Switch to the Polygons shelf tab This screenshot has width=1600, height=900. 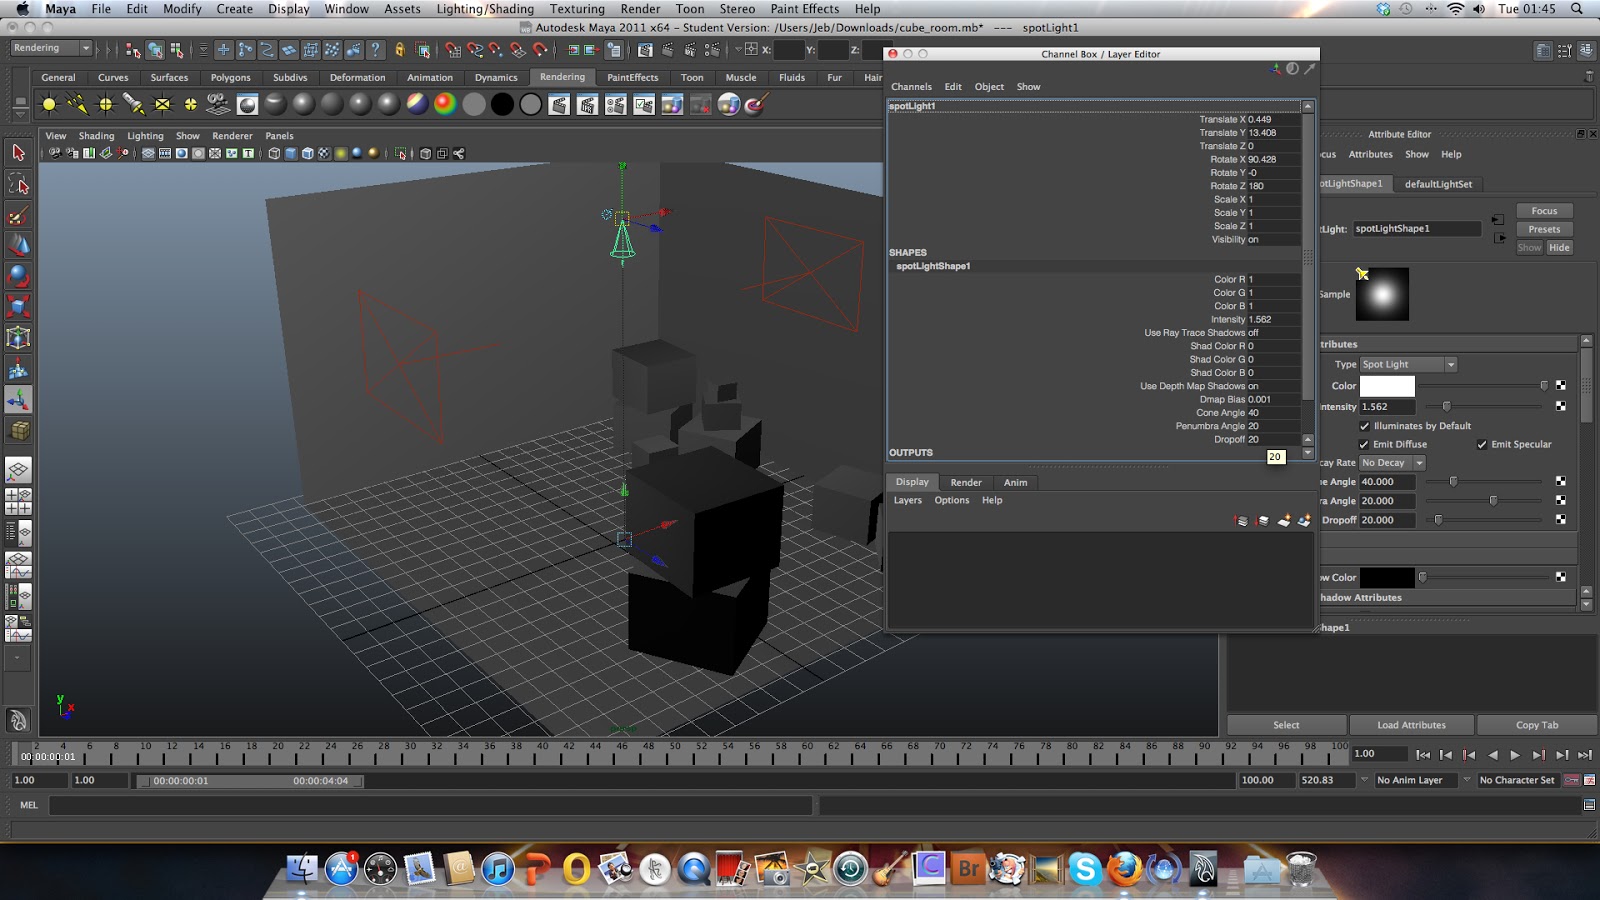[x=230, y=77]
